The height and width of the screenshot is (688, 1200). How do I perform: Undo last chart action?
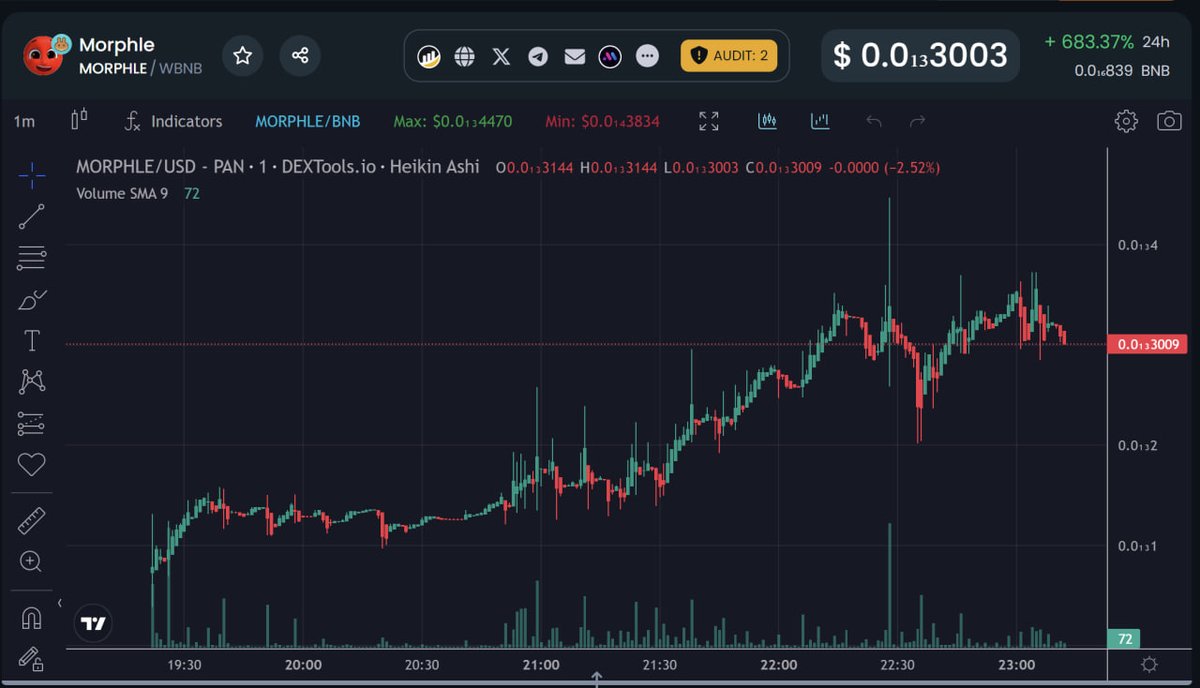(874, 122)
